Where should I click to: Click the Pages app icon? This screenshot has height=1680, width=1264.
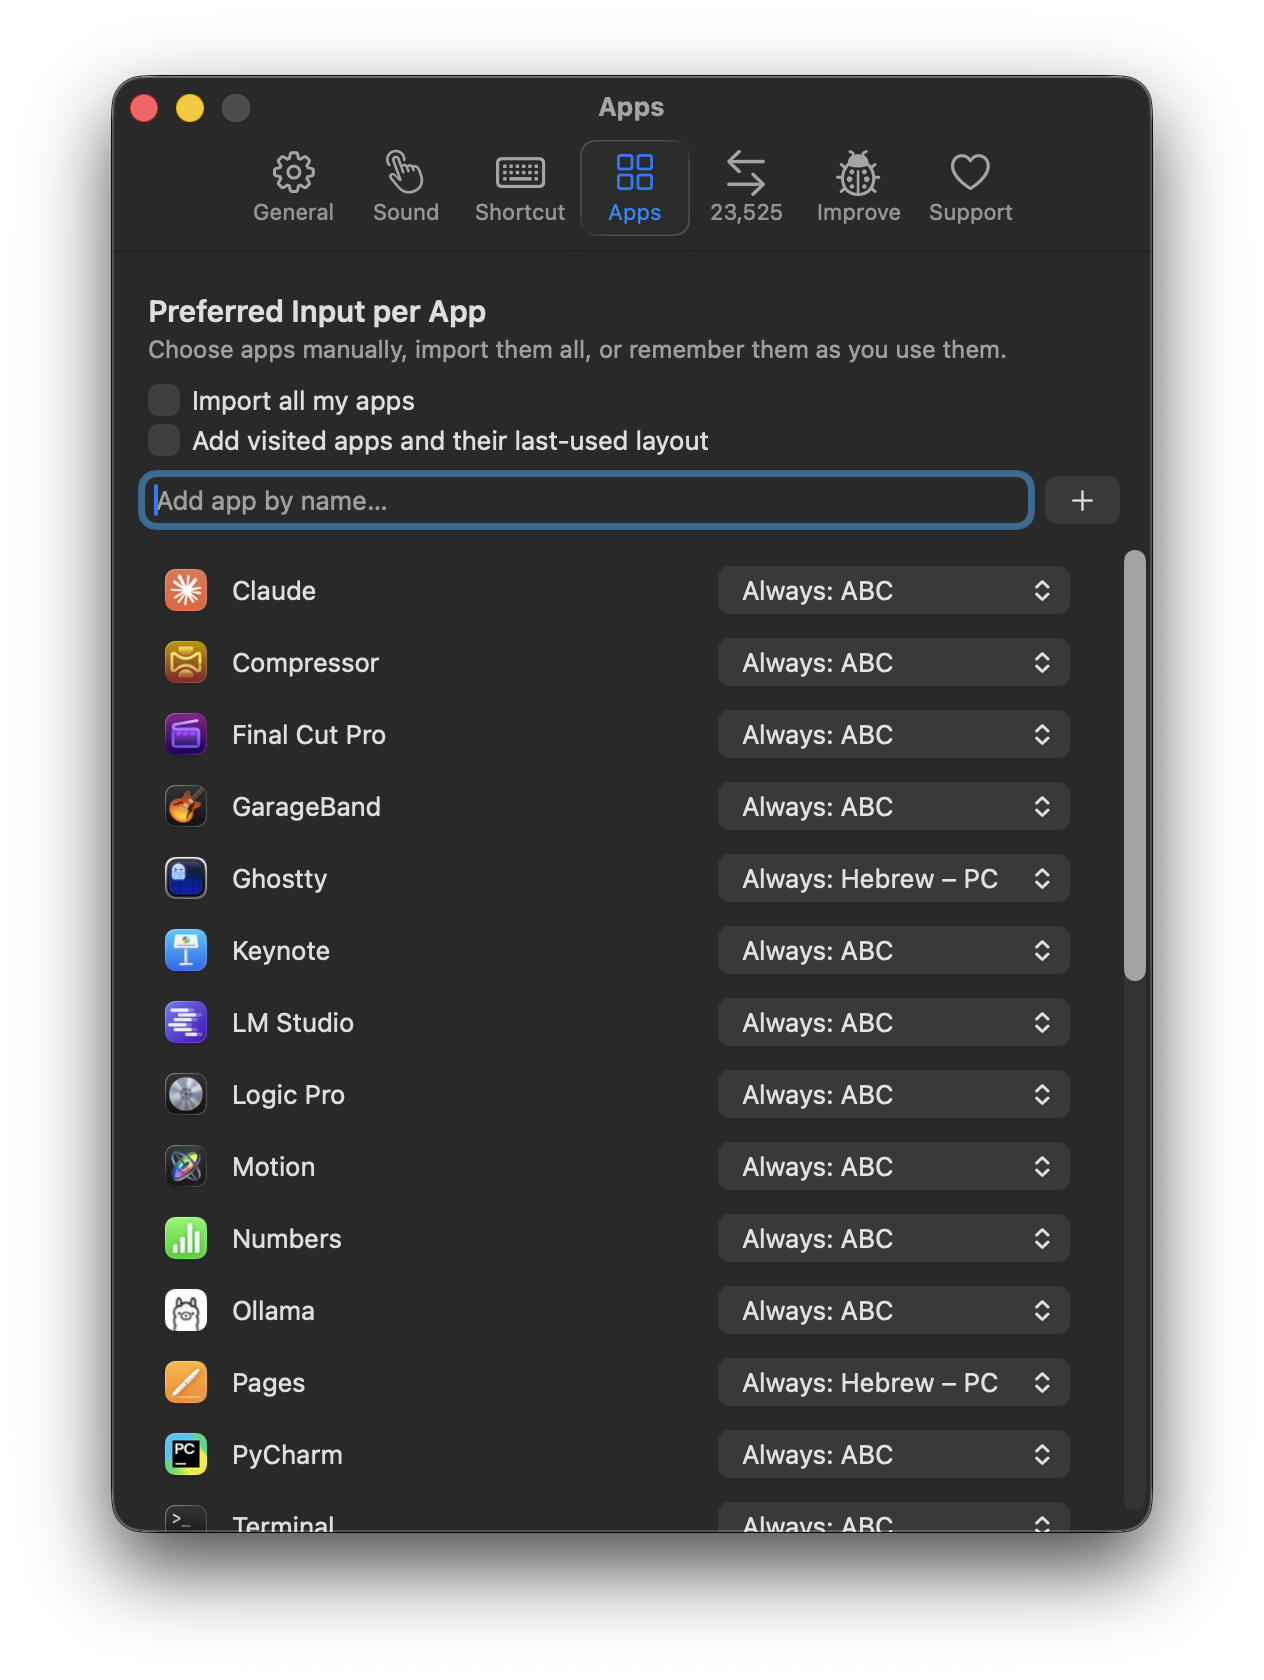(x=186, y=1383)
